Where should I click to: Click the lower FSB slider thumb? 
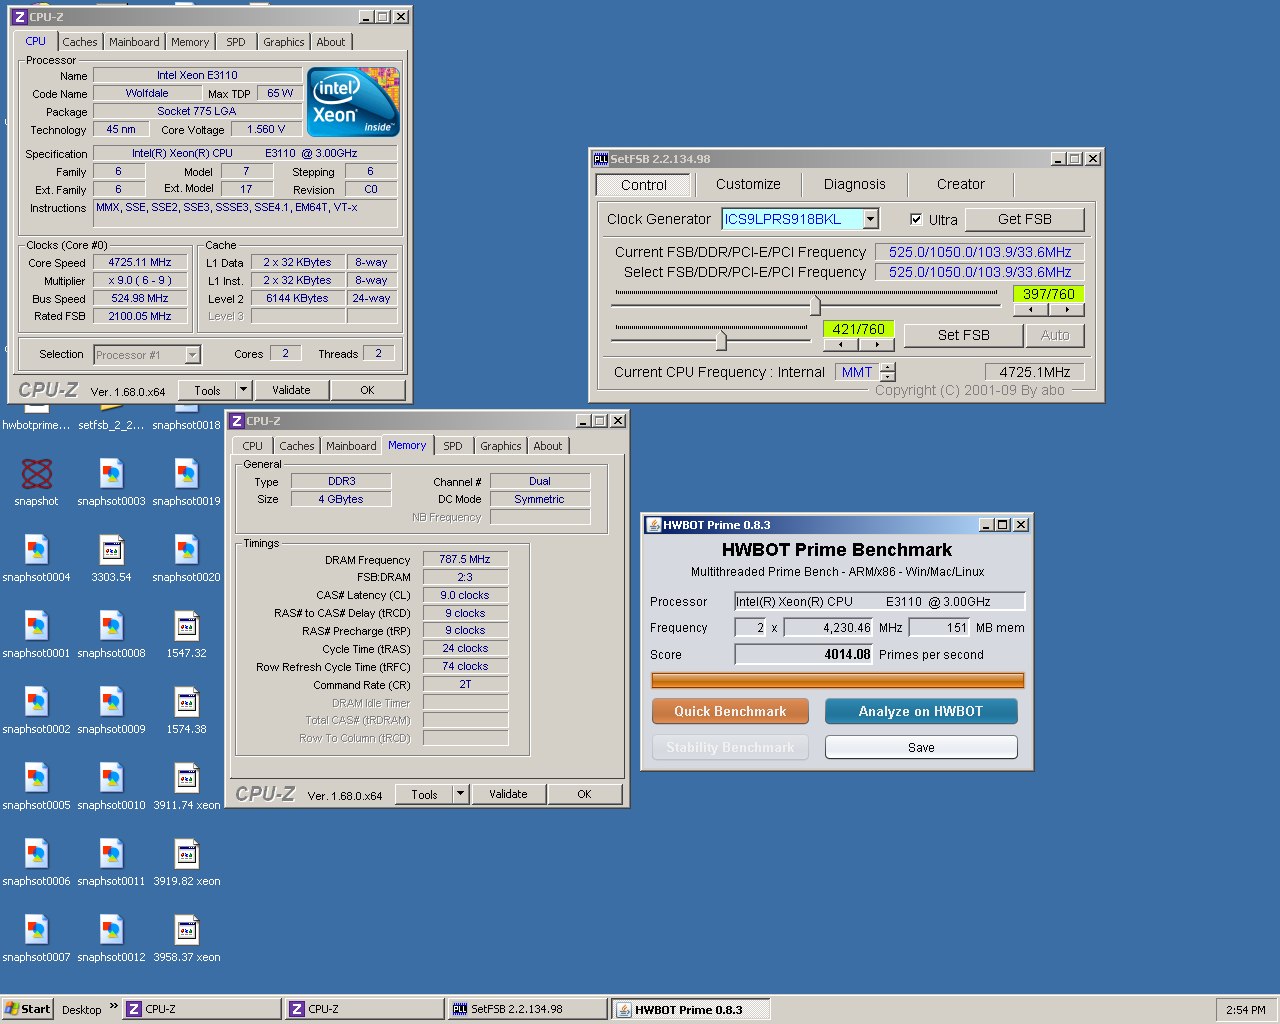(721, 340)
